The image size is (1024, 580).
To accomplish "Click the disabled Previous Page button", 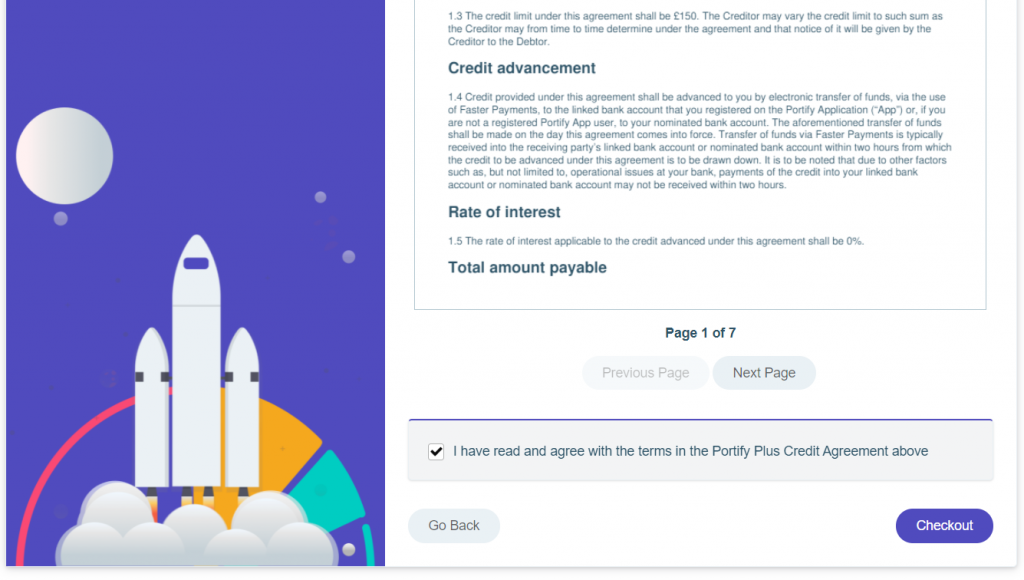I will coord(645,373).
